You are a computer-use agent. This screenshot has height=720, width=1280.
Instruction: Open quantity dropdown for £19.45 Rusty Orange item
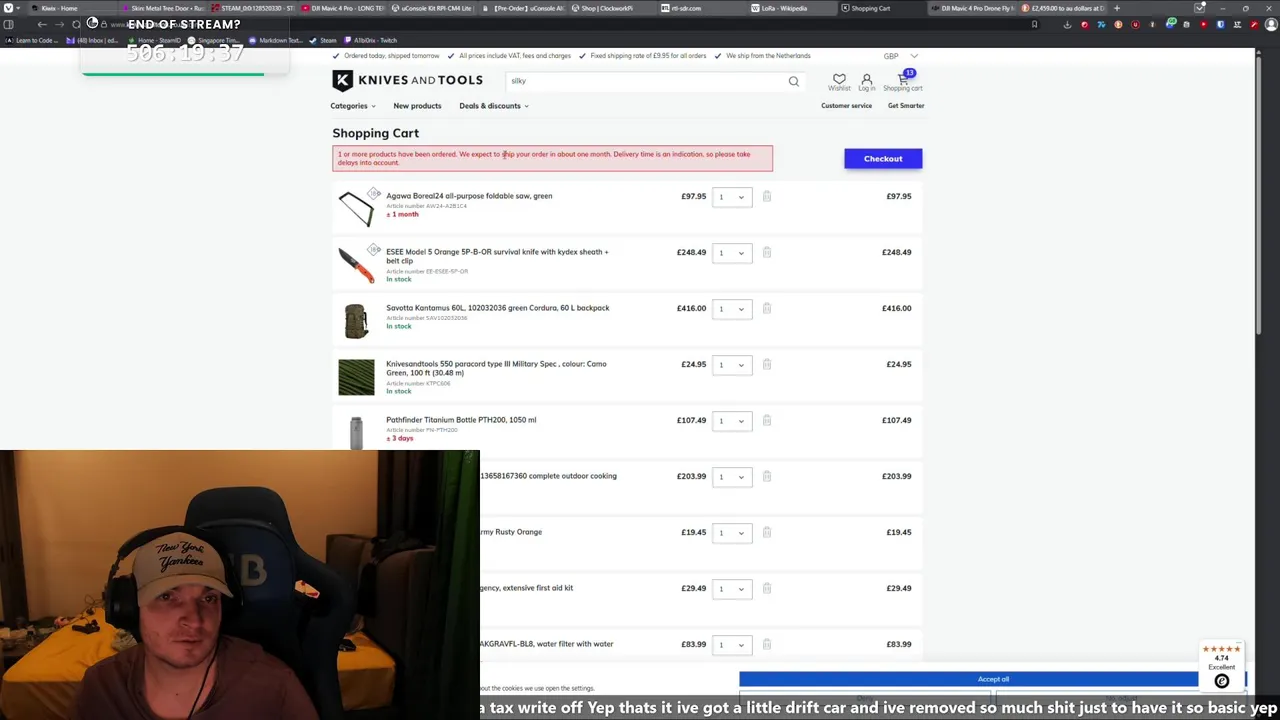[732, 533]
